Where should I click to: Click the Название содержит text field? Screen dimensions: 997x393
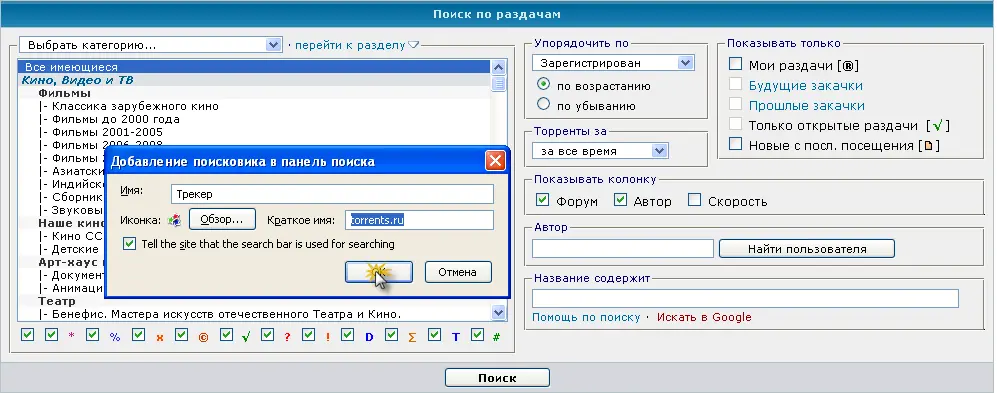[745, 299]
